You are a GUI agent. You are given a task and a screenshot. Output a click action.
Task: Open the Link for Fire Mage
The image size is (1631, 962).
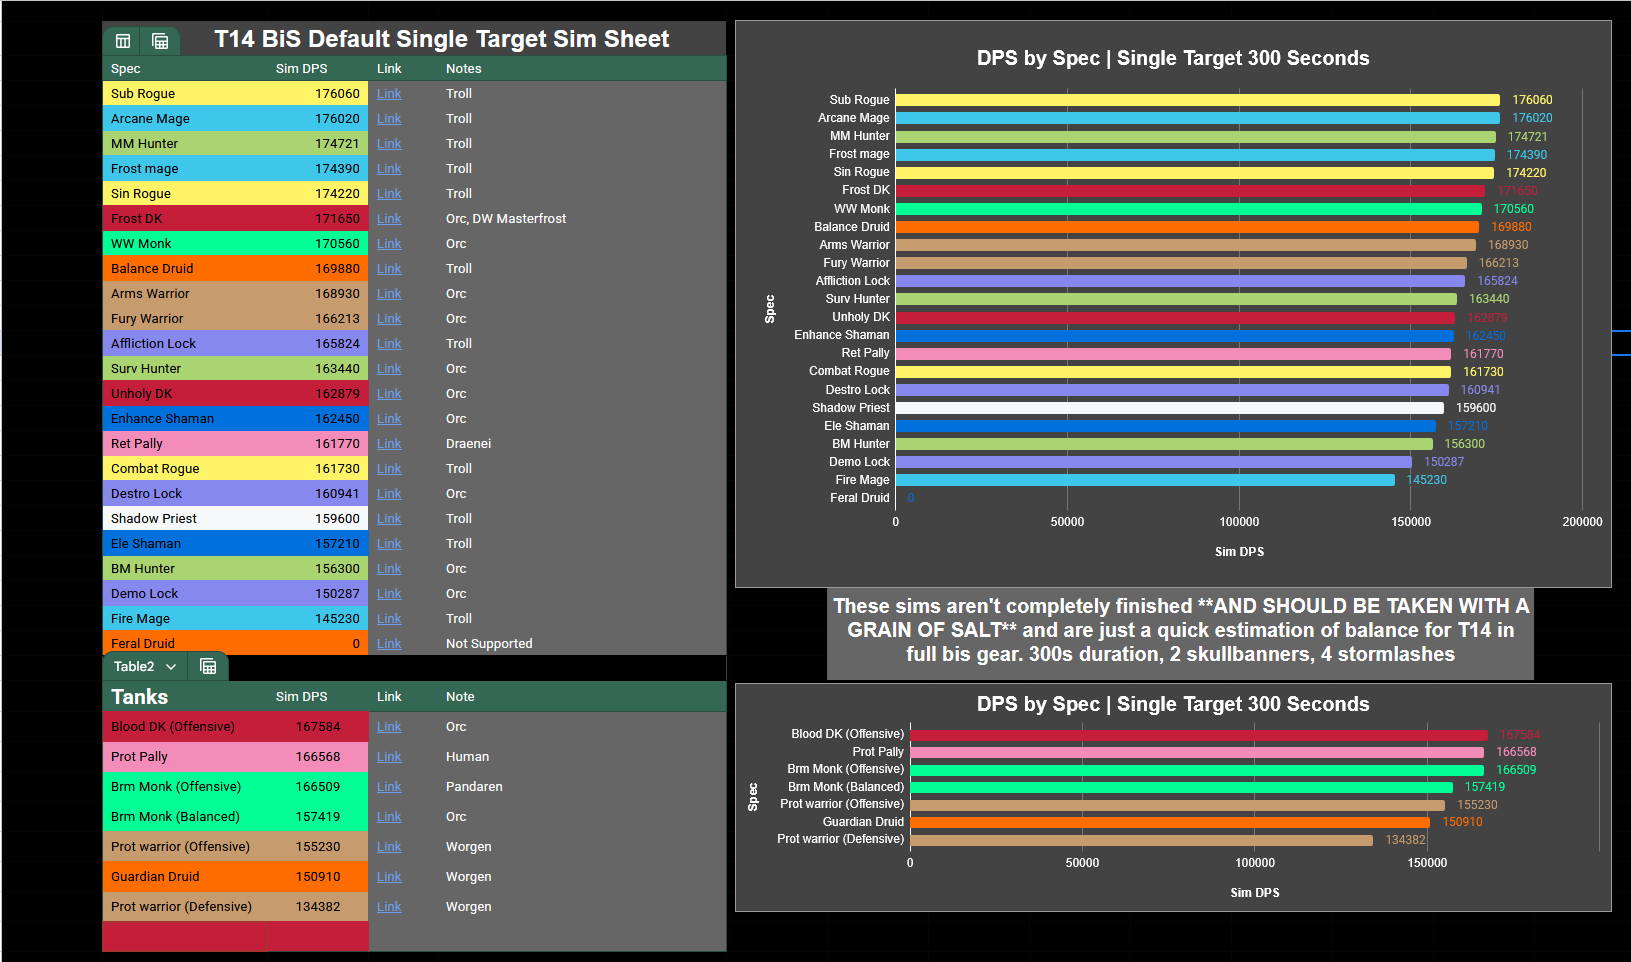(x=389, y=619)
